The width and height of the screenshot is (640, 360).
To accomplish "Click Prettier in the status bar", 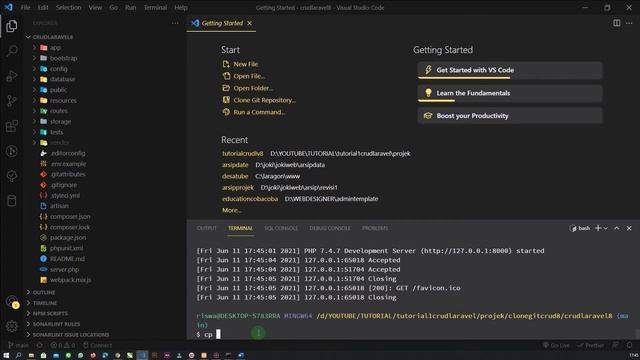I will coord(590,345).
